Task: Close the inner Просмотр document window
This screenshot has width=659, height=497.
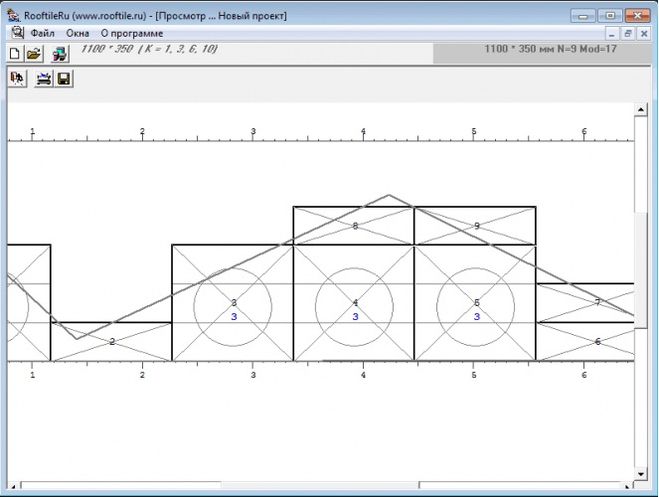Action: point(643,33)
